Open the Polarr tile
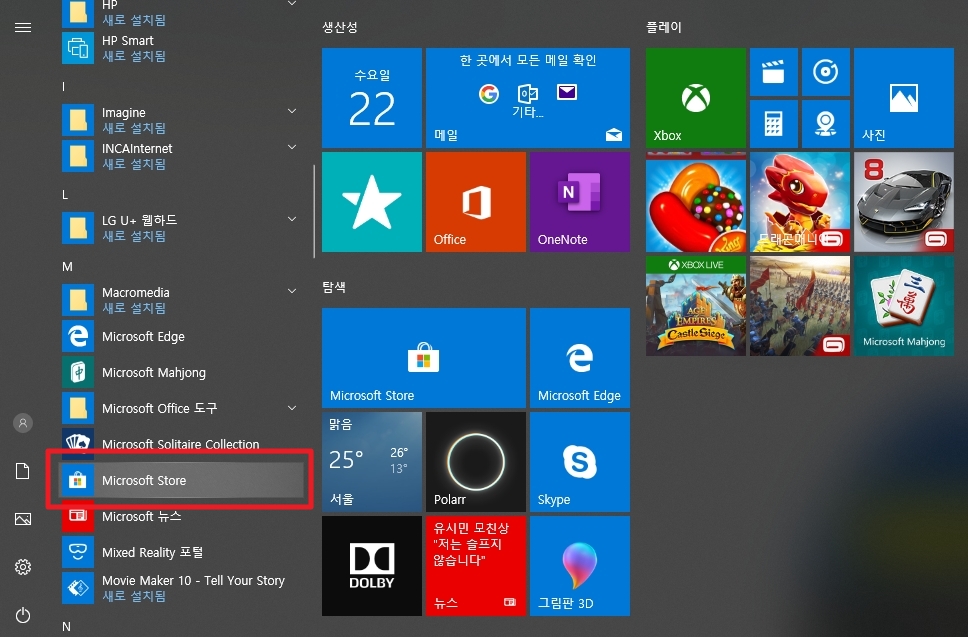The height and width of the screenshot is (637, 968). pos(475,462)
